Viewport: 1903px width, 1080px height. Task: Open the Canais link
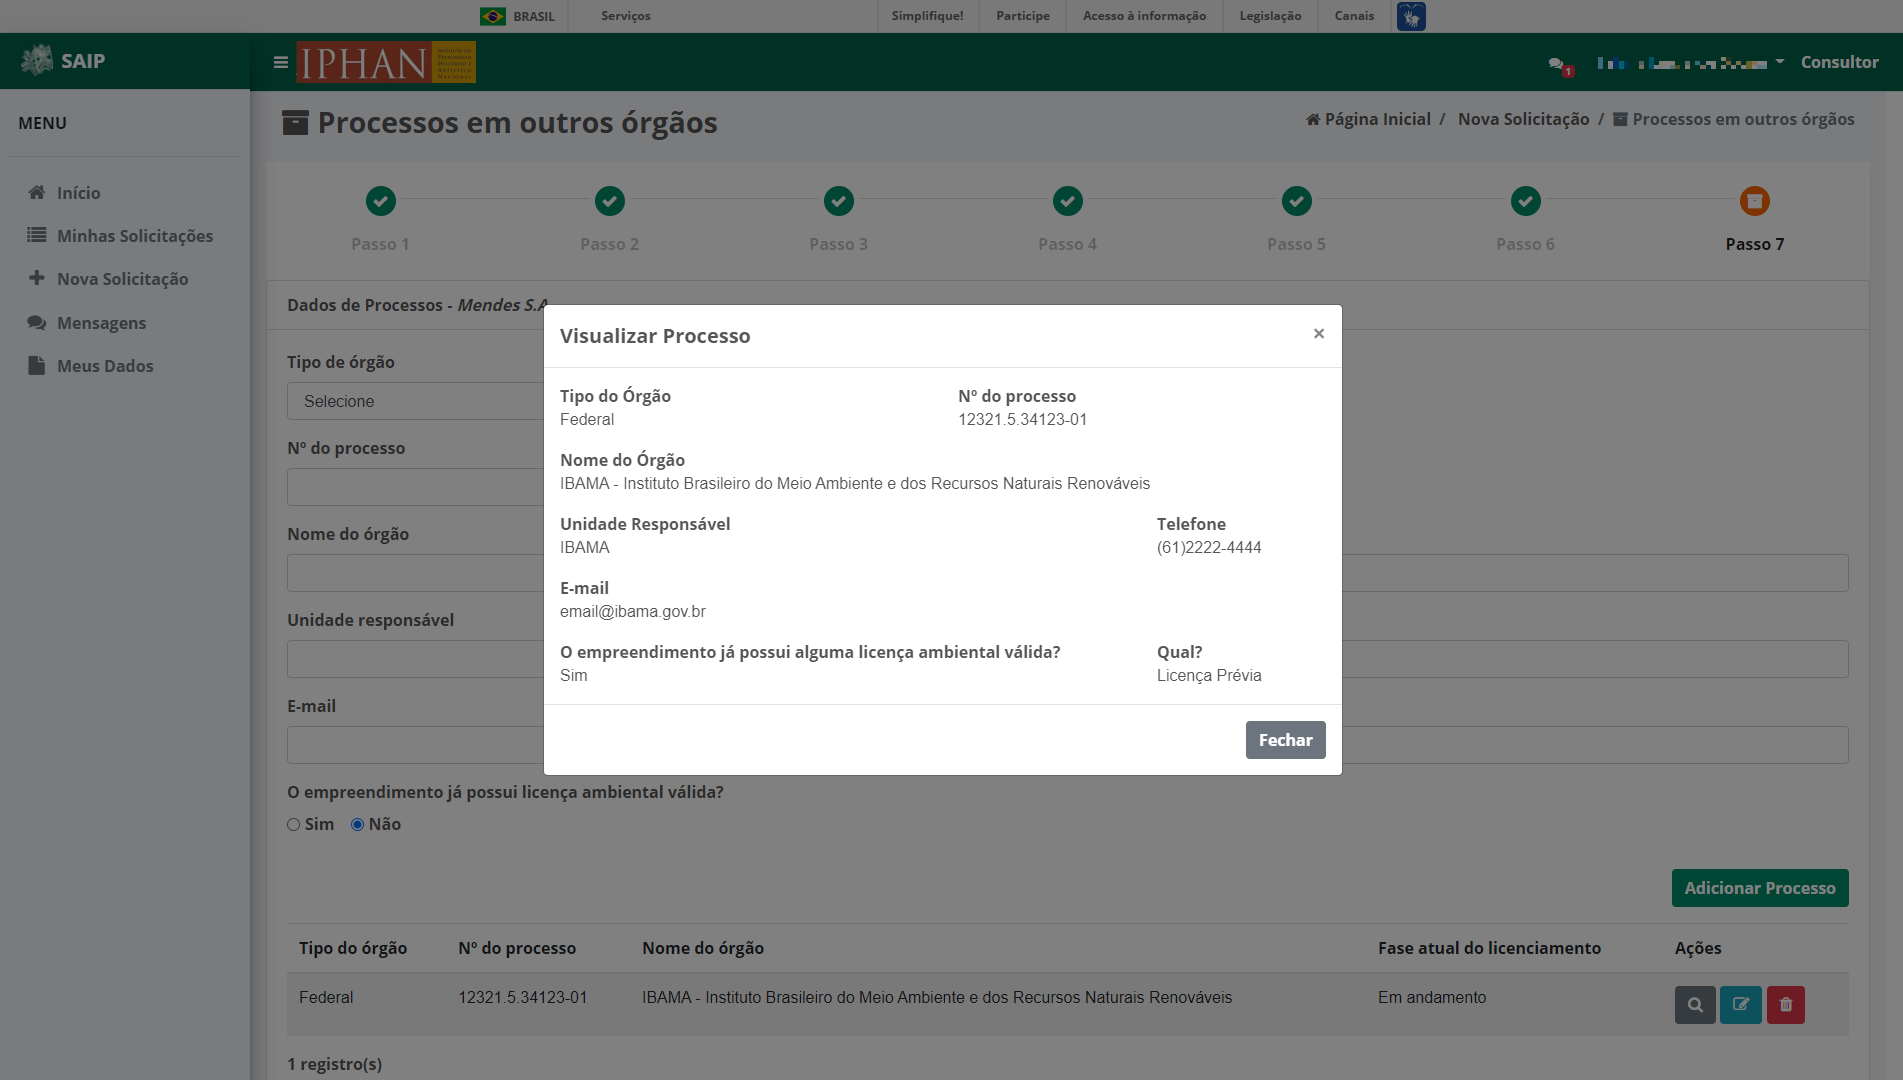coord(1354,16)
